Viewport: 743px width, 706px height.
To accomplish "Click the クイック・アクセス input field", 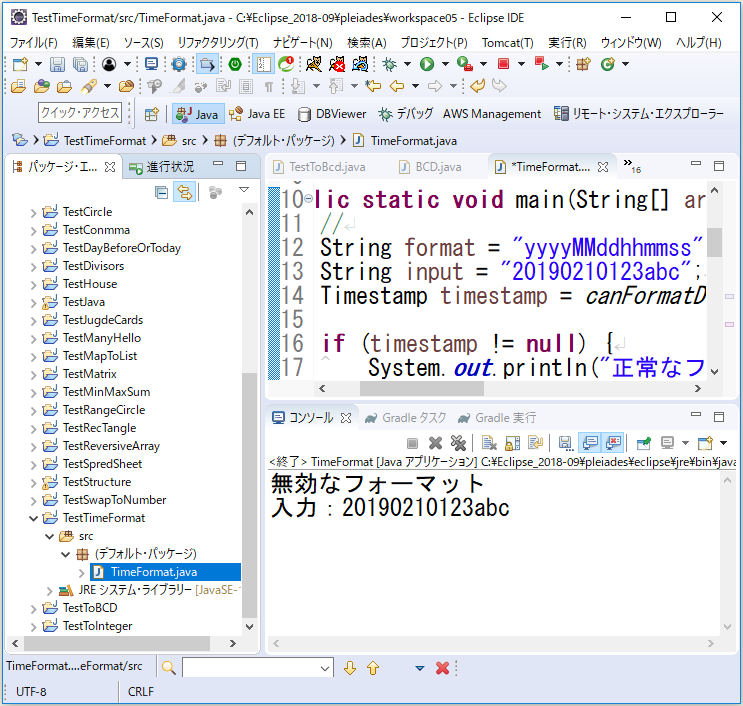I will click(80, 113).
